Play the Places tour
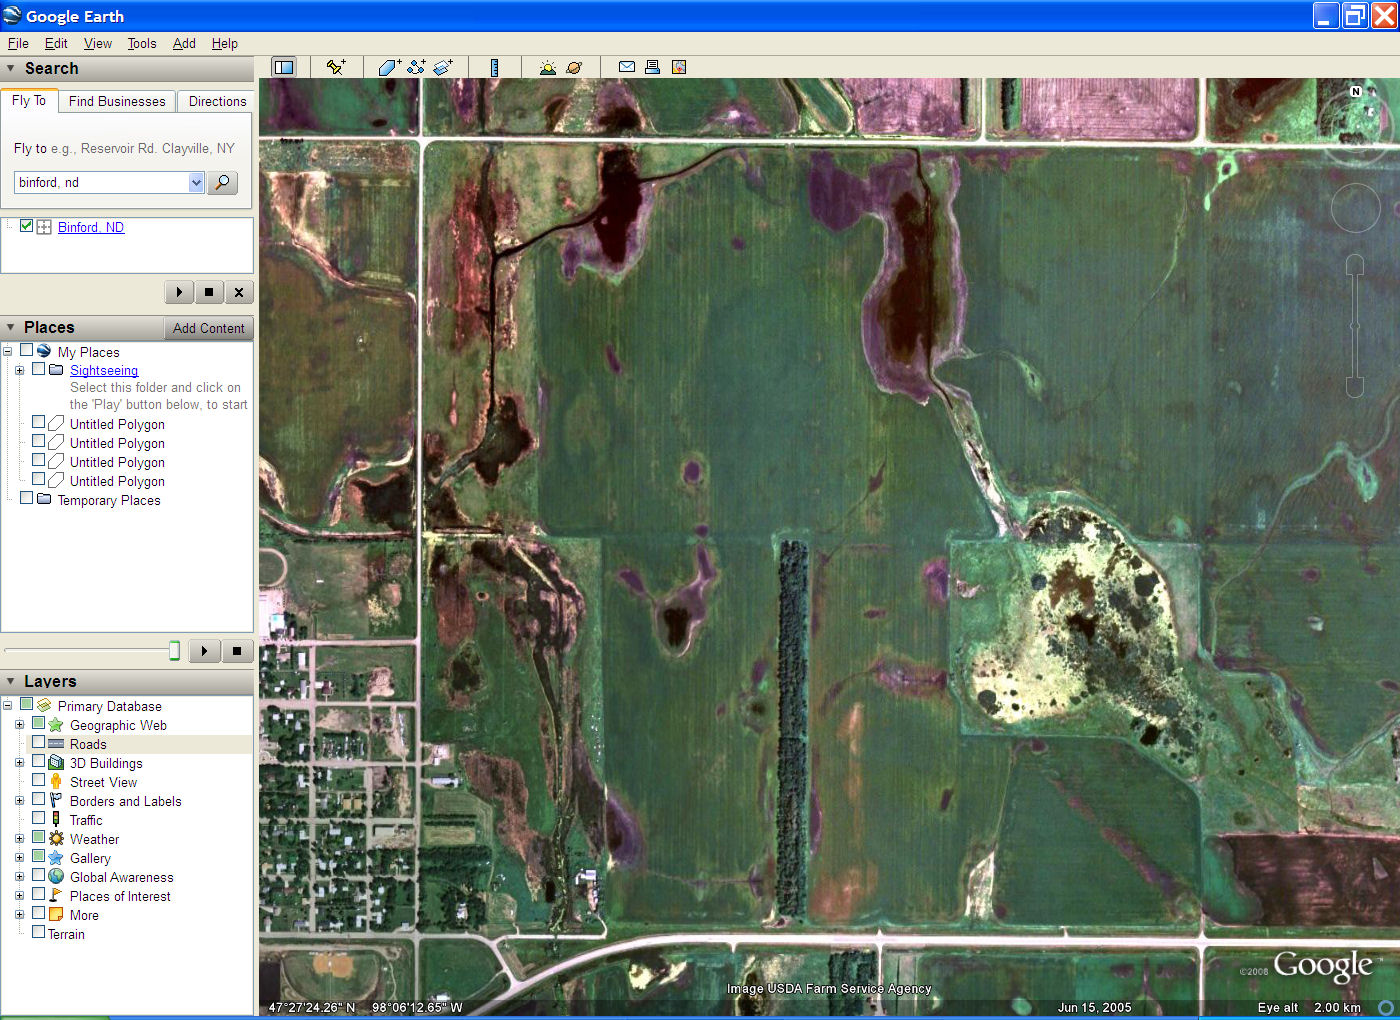Viewport: 1400px width, 1020px height. click(204, 651)
